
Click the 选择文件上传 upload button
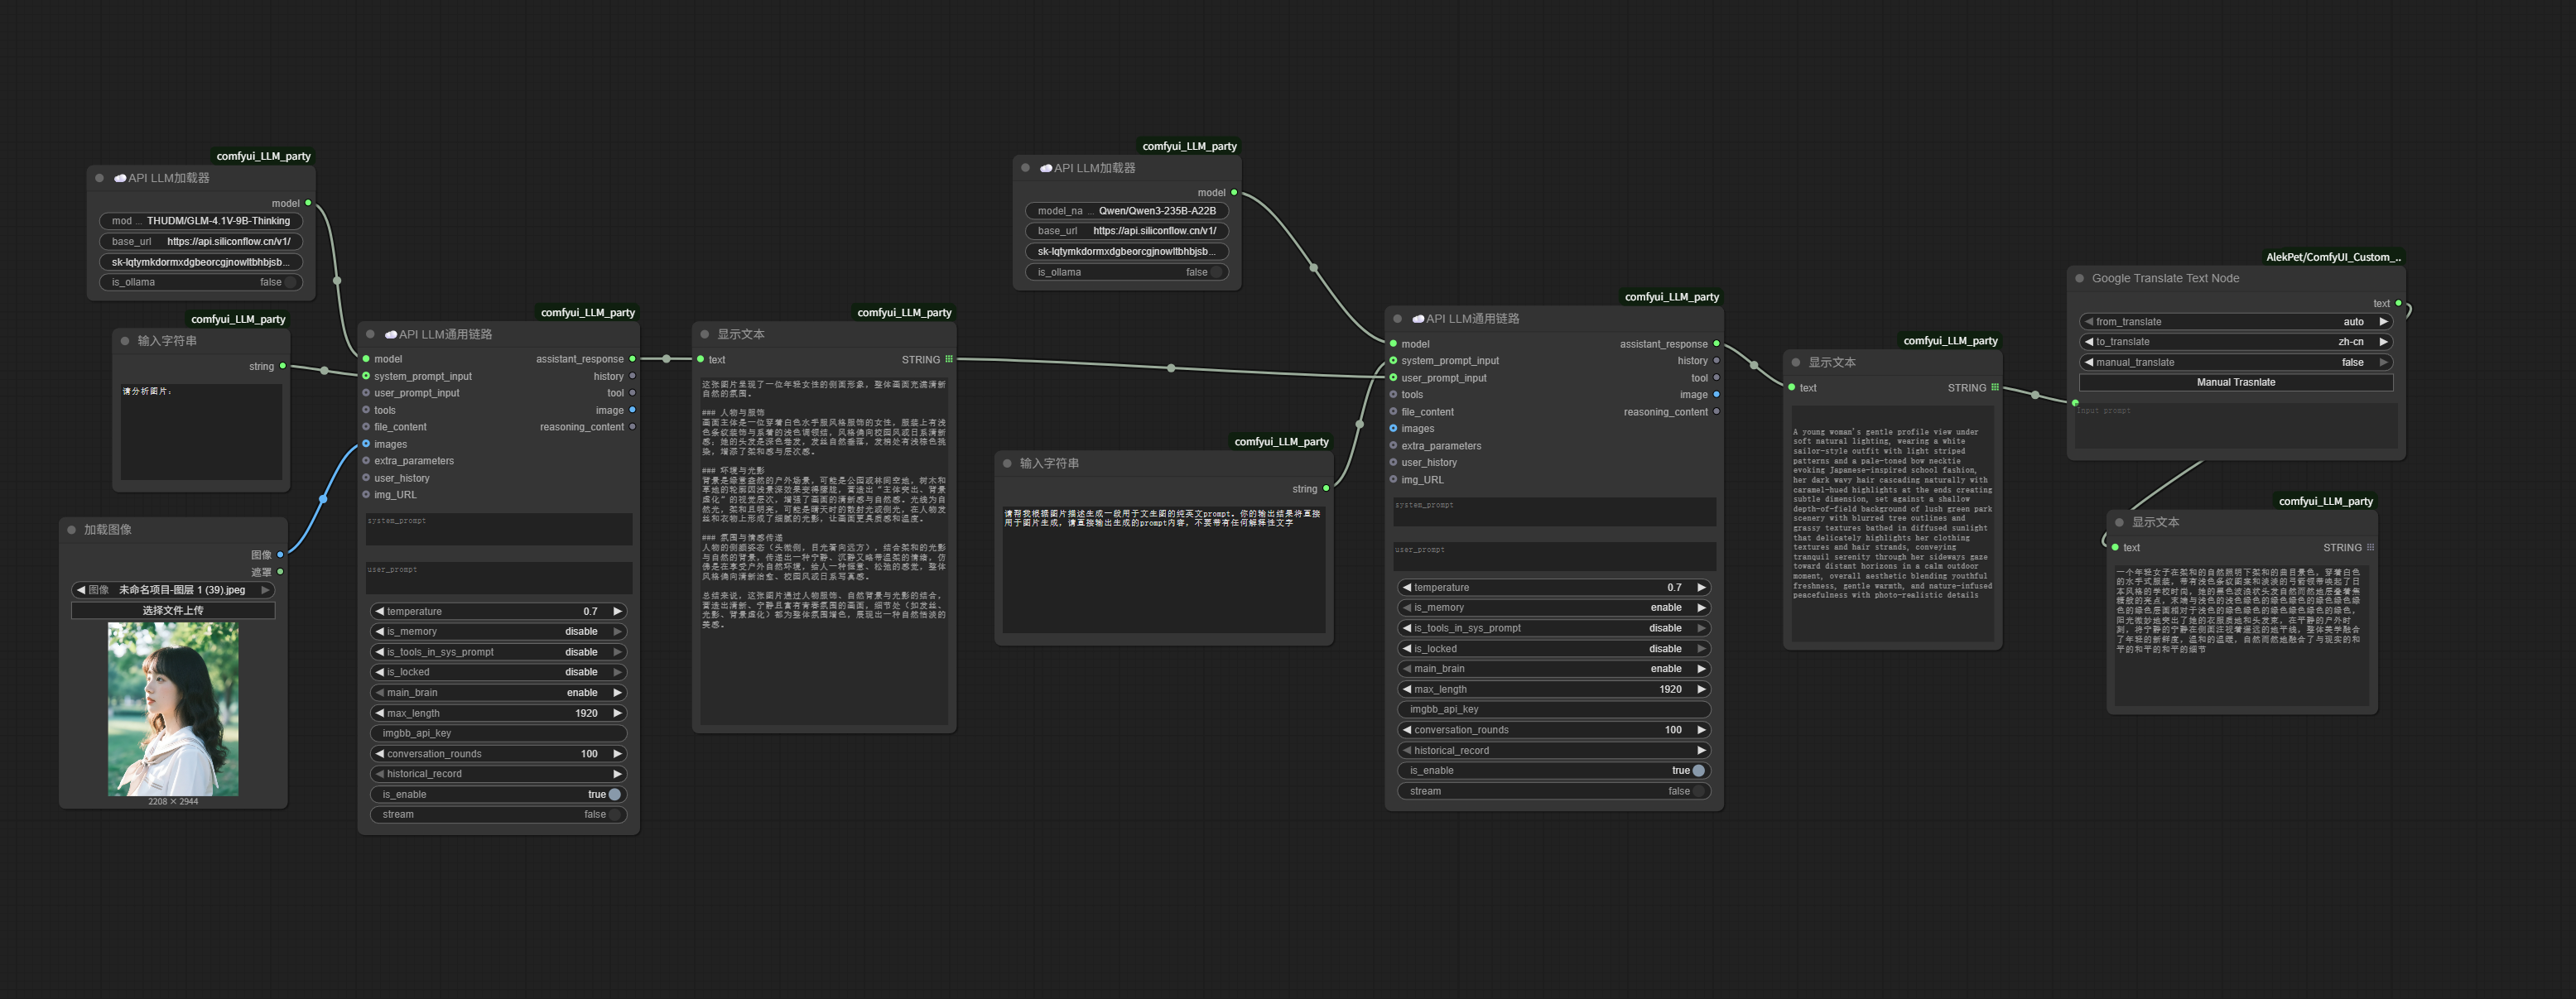[x=172, y=610]
